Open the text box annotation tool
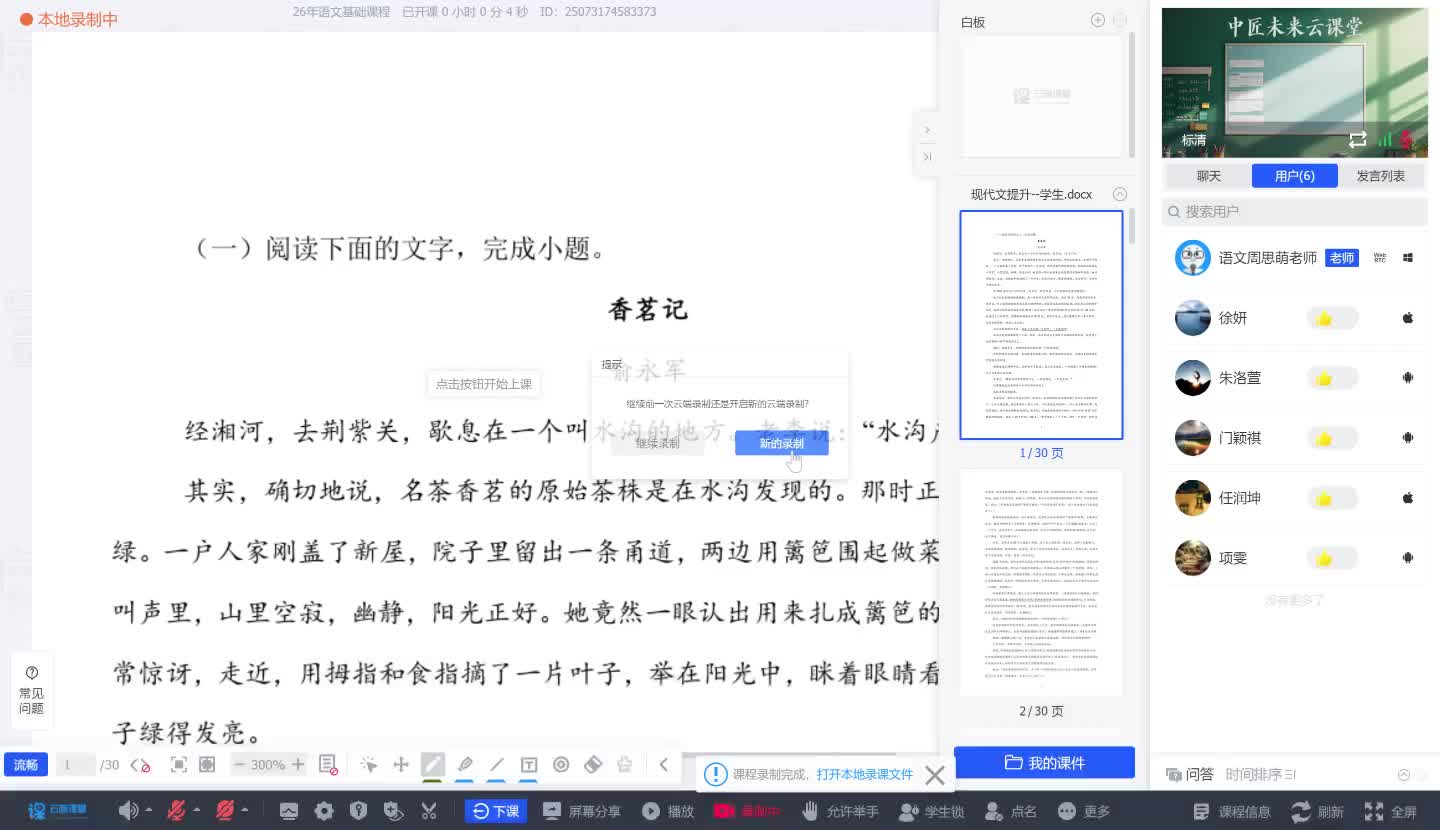This screenshot has width=1440, height=830. coord(528,764)
